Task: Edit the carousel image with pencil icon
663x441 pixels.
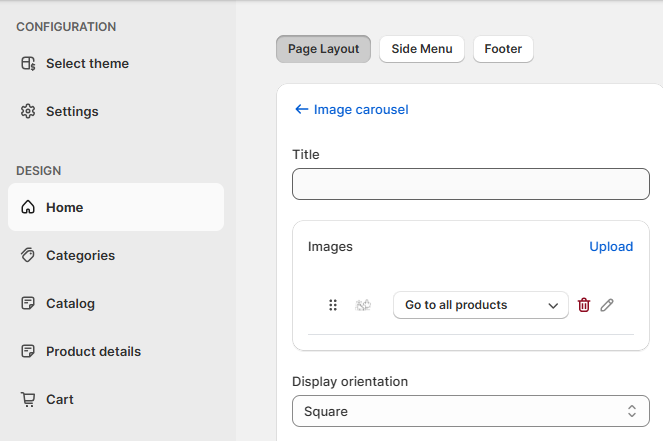Action: tap(607, 305)
